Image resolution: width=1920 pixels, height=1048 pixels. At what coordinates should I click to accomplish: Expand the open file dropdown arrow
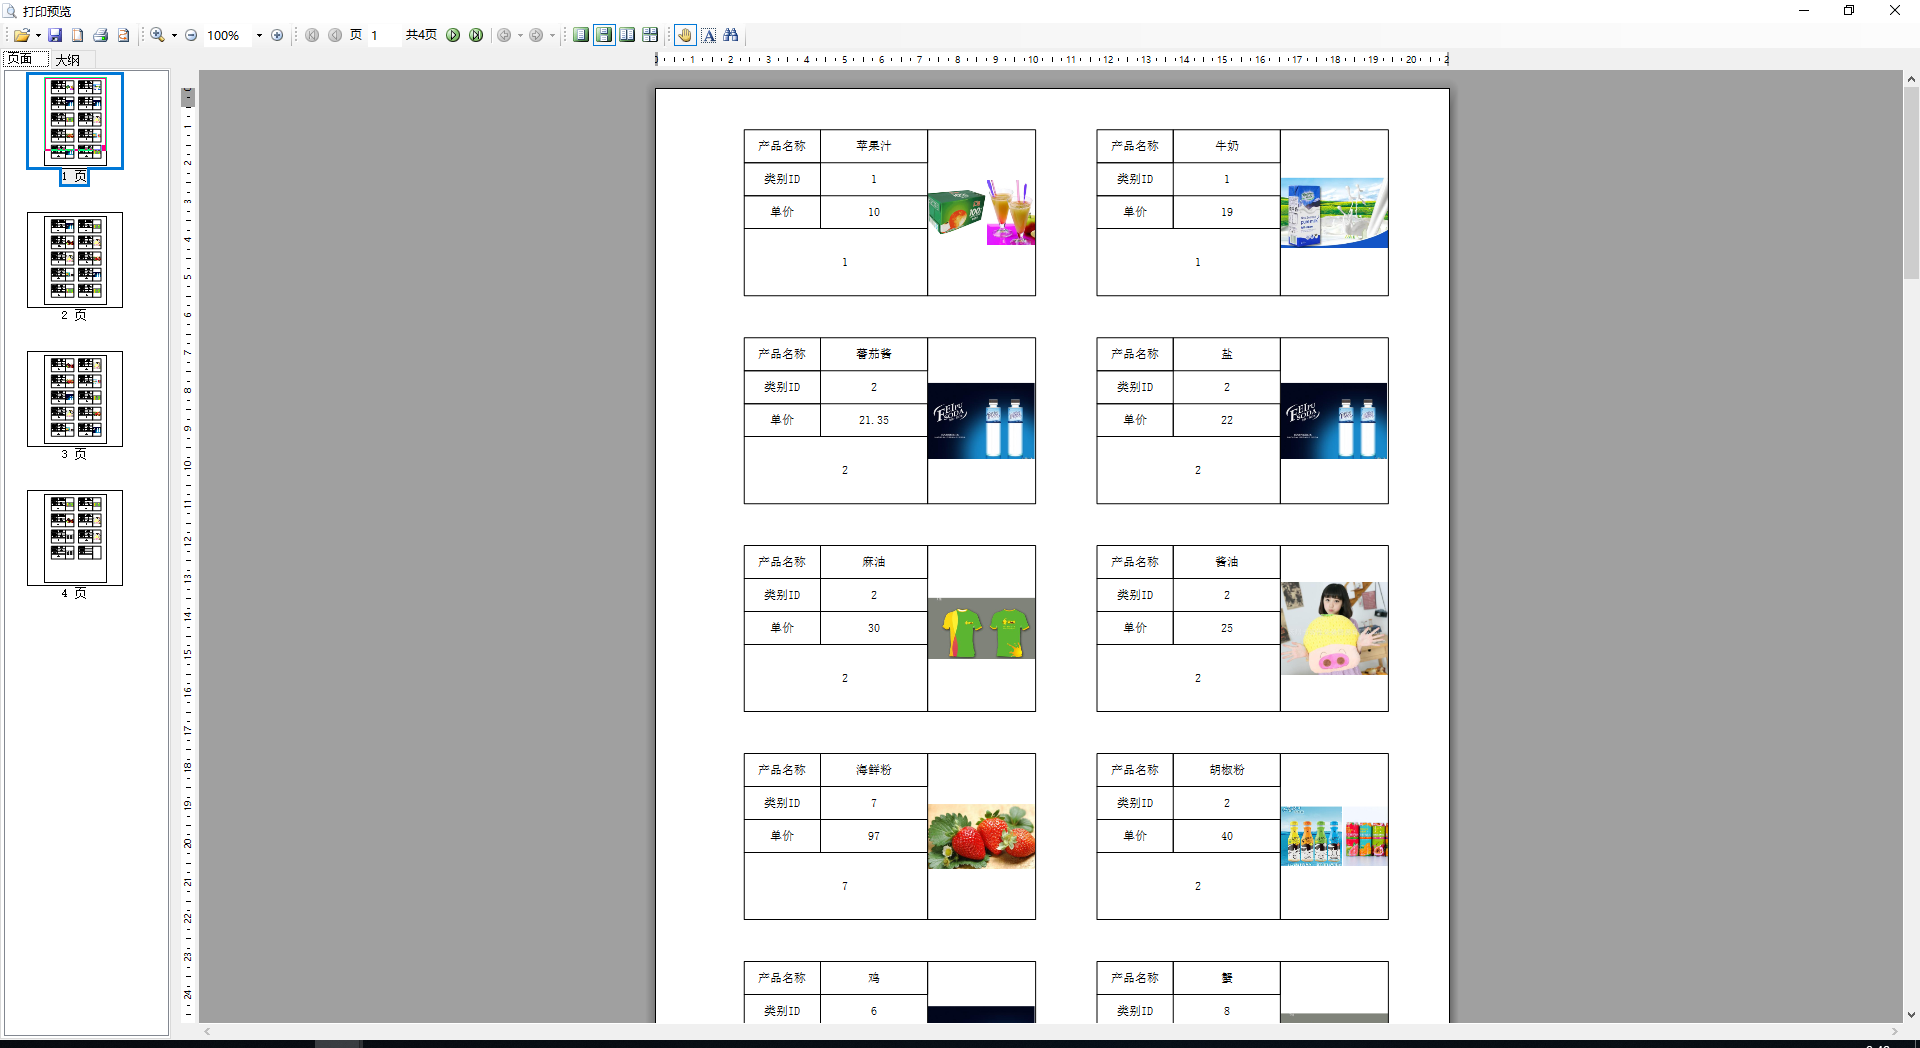(38, 35)
